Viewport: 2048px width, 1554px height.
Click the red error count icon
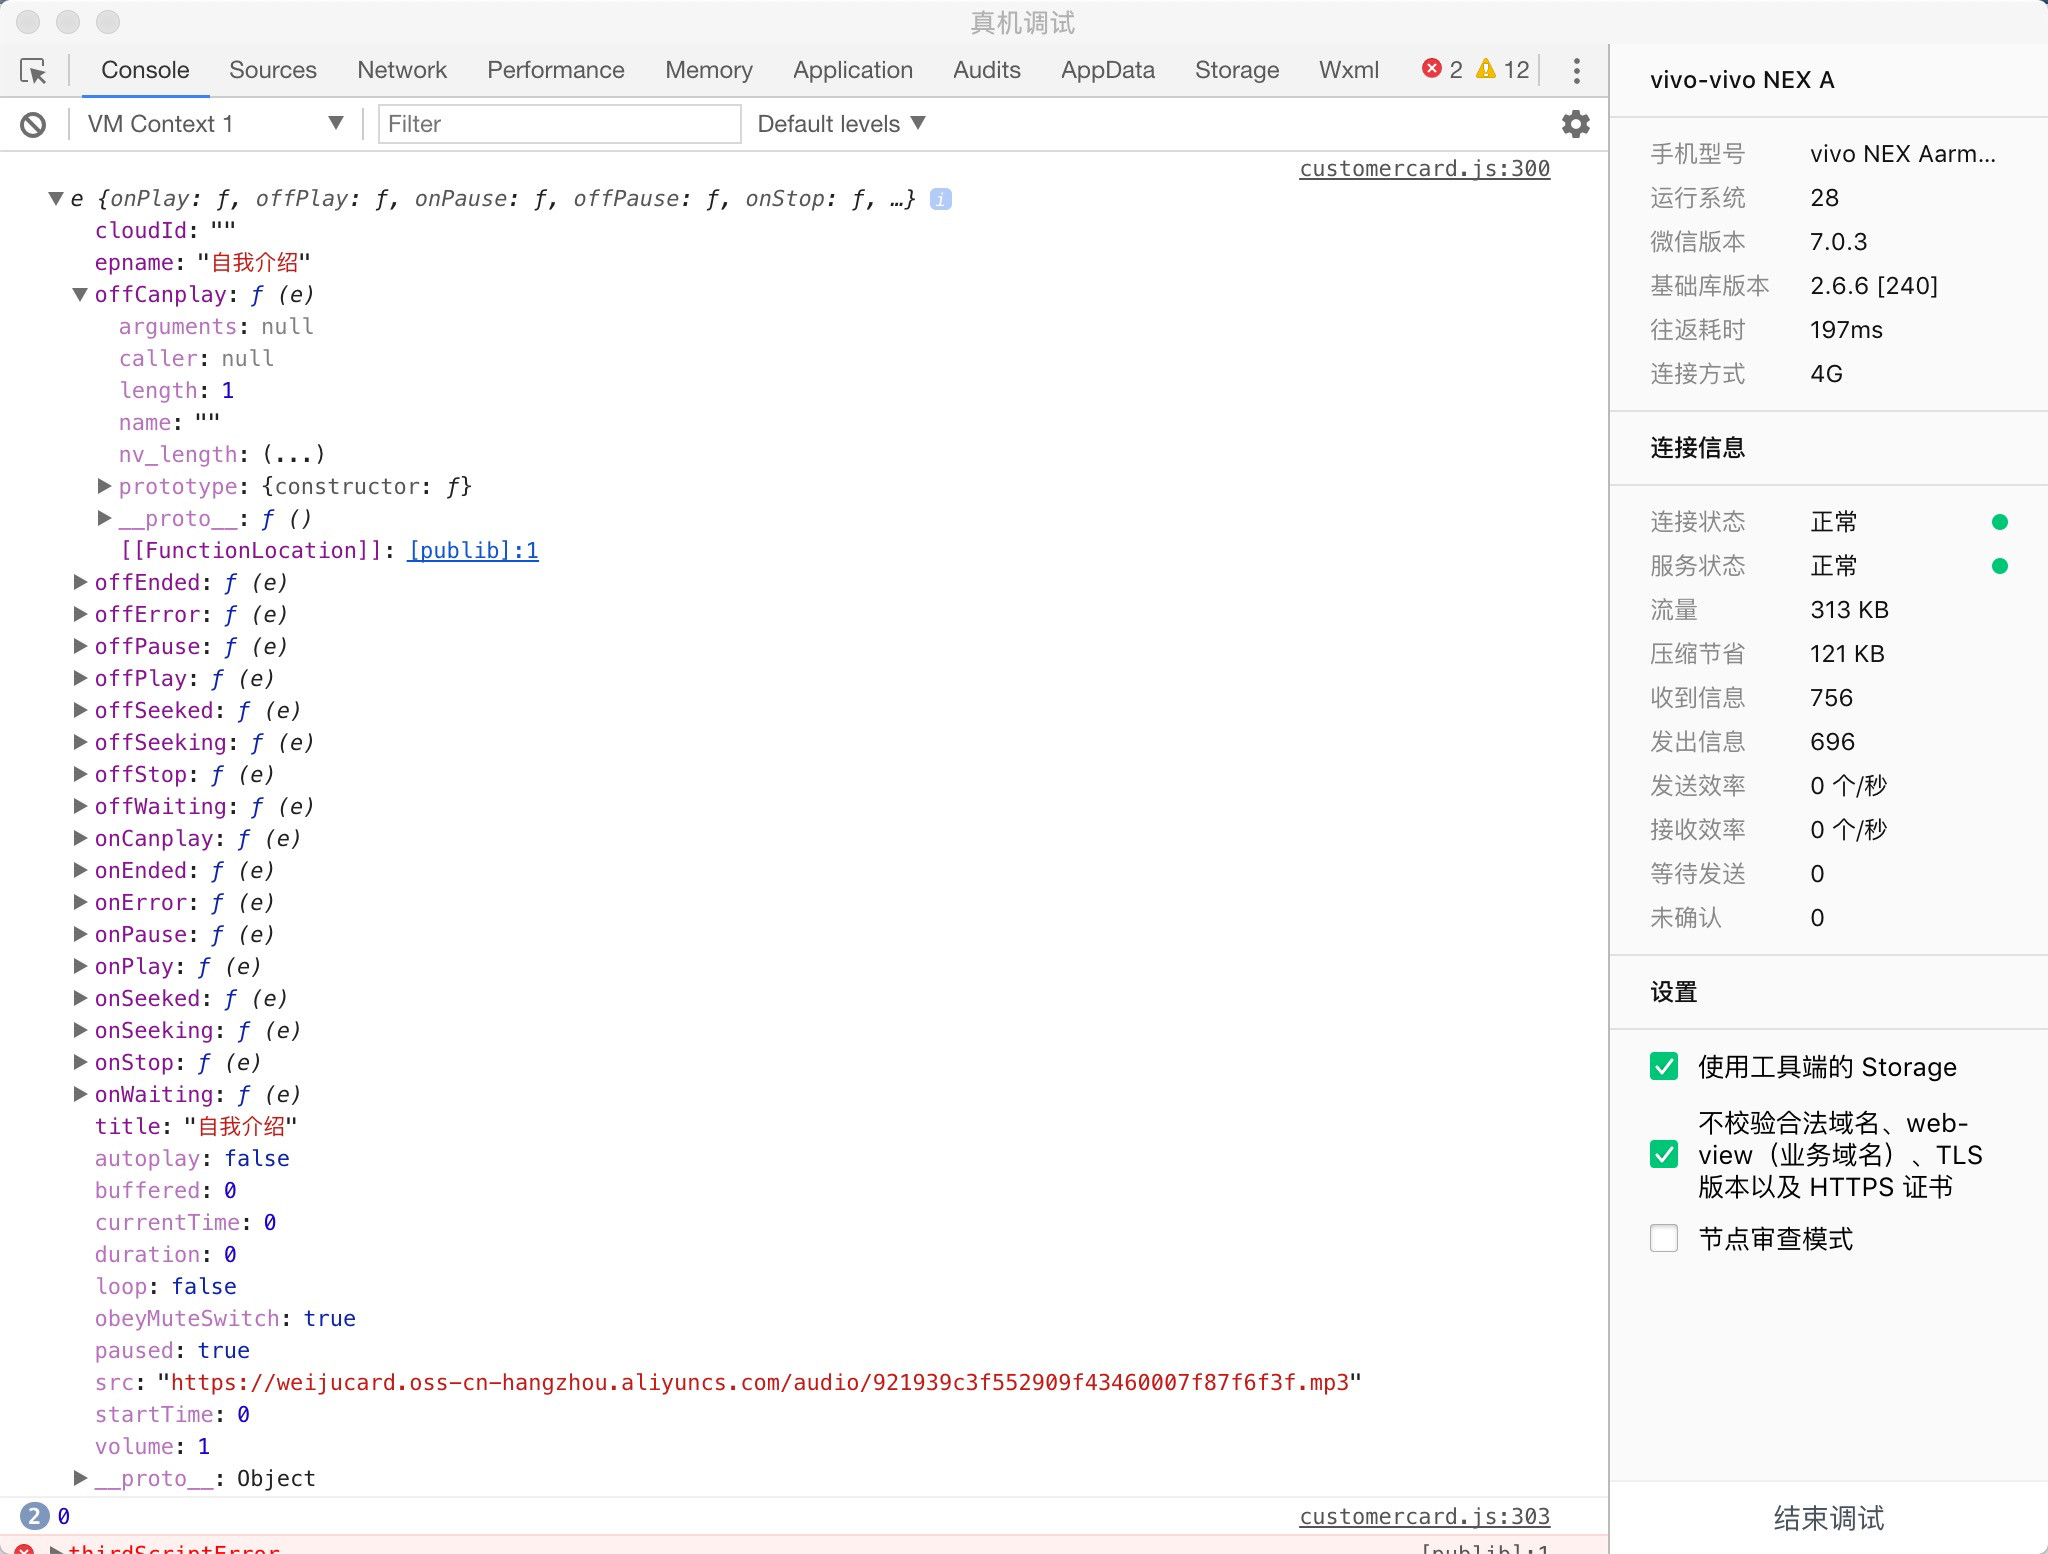1432,69
